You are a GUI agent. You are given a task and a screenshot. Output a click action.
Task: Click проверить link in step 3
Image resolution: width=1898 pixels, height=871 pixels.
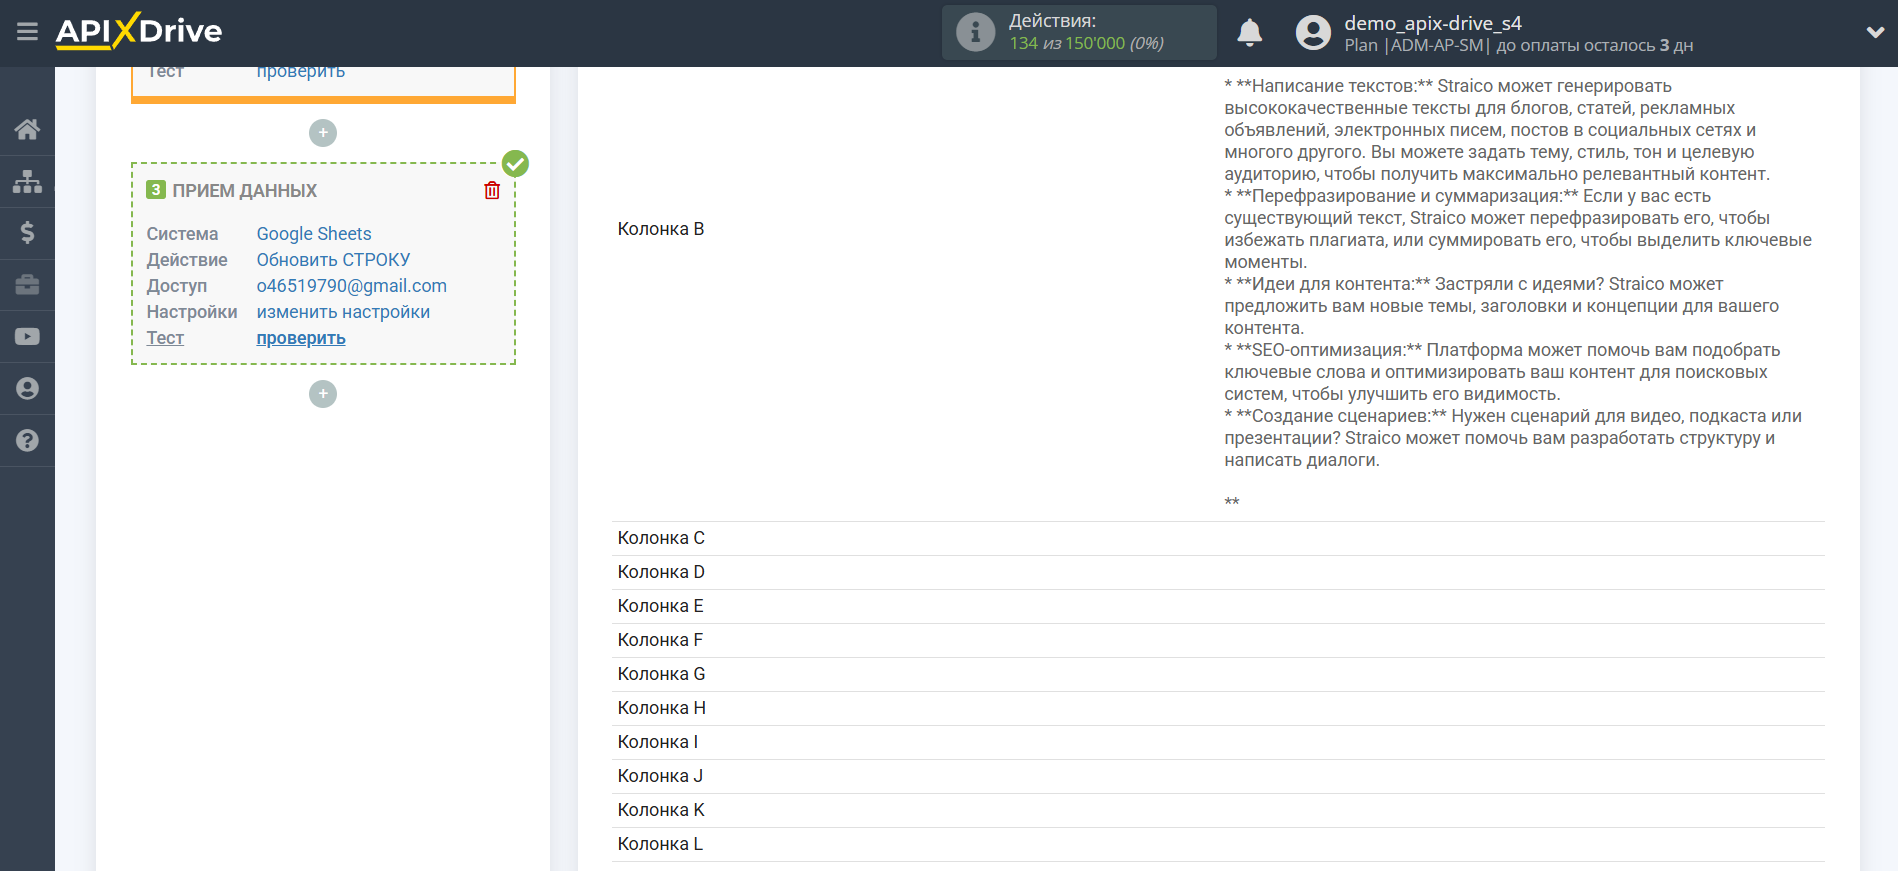pyautogui.click(x=301, y=338)
